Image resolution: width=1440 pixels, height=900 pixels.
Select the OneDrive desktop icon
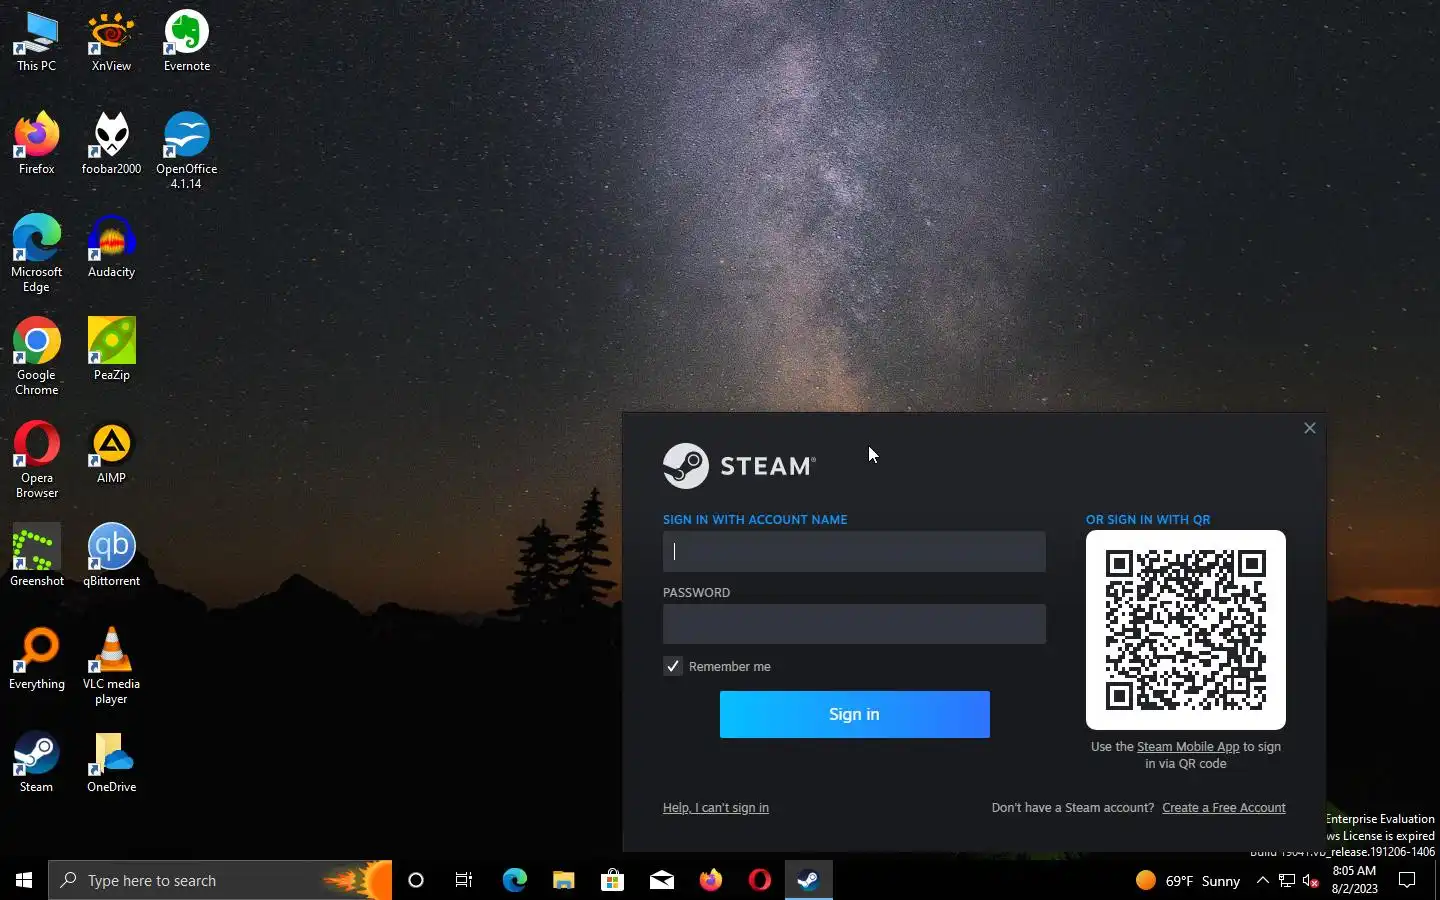click(111, 762)
